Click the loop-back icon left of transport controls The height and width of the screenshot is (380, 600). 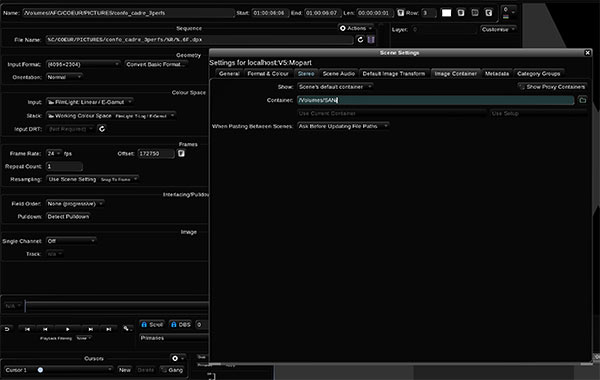pos(7,329)
